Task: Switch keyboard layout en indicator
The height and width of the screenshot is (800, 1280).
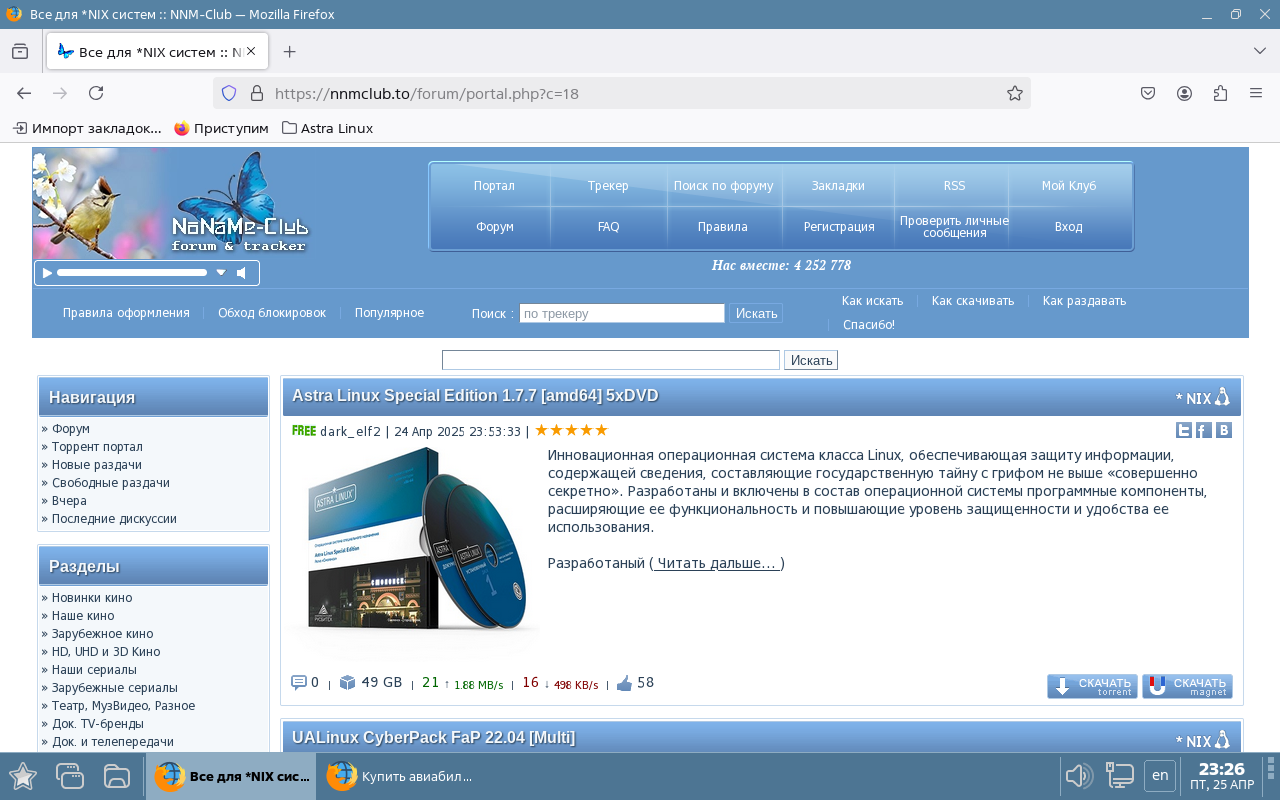Action: pos(1160,775)
